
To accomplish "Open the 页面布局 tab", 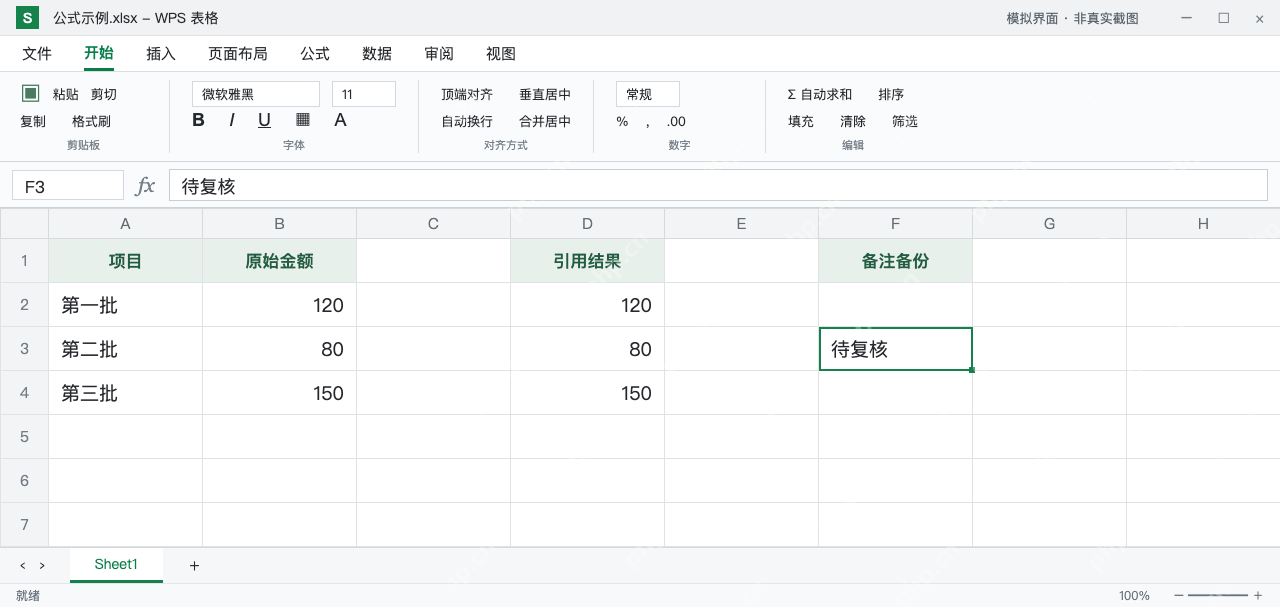I will (x=238, y=54).
